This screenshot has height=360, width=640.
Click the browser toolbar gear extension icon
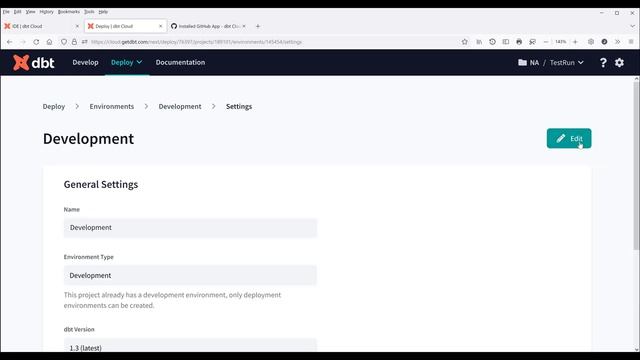pyautogui.click(x=591, y=42)
